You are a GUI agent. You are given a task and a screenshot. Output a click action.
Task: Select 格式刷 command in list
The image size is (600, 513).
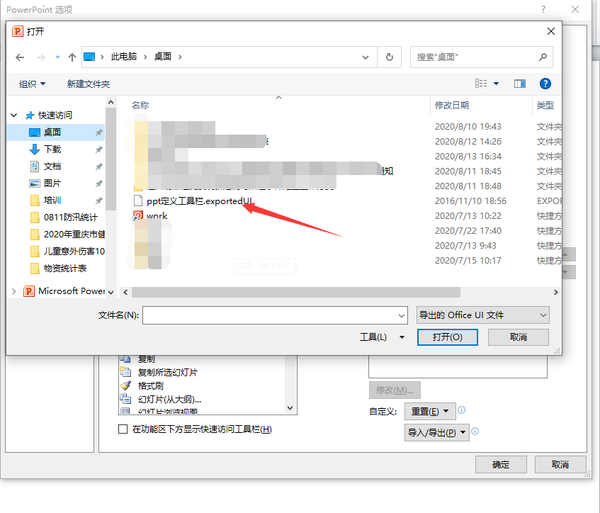tap(151, 386)
